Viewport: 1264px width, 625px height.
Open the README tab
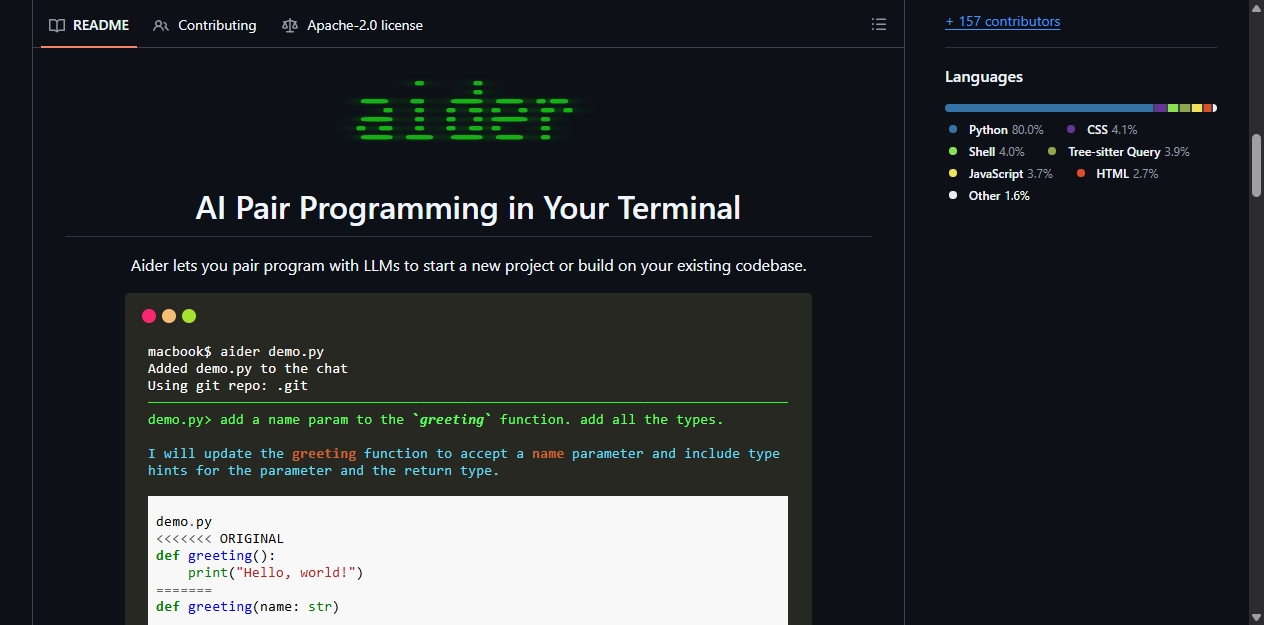(x=89, y=25)
